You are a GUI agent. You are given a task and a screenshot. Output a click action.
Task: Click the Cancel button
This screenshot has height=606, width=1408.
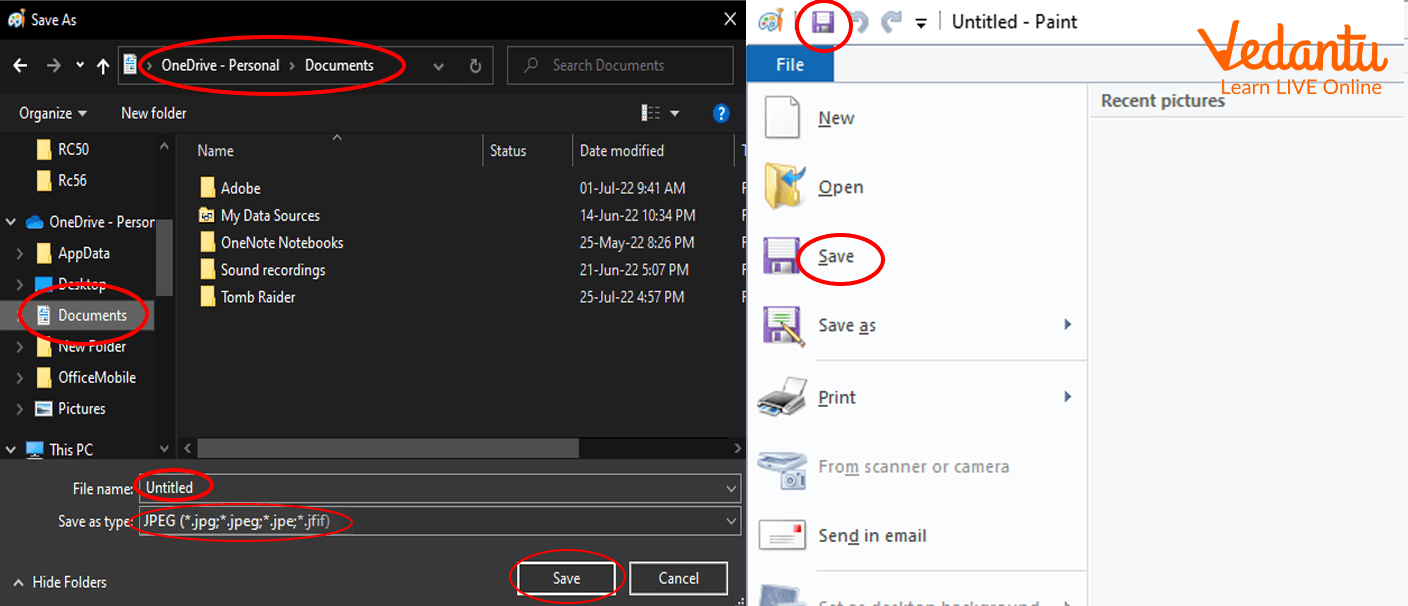678,578
